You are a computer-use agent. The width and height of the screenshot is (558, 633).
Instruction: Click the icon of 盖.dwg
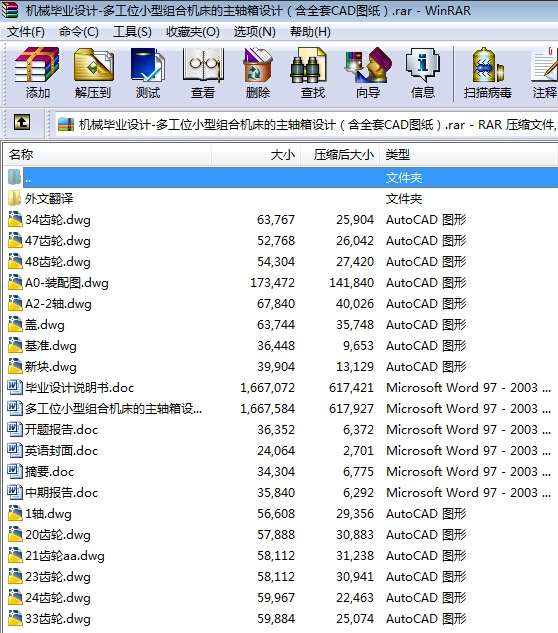[15, 324]
